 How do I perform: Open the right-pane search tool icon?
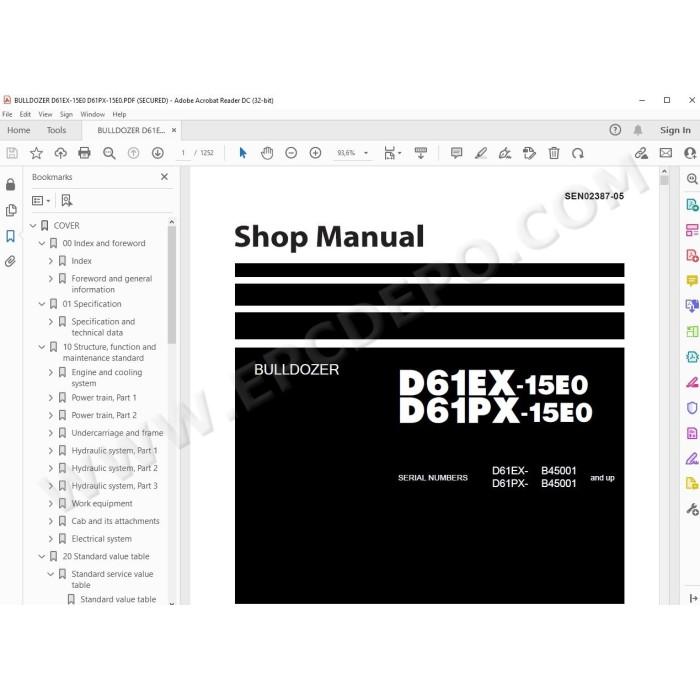point(692,179)
